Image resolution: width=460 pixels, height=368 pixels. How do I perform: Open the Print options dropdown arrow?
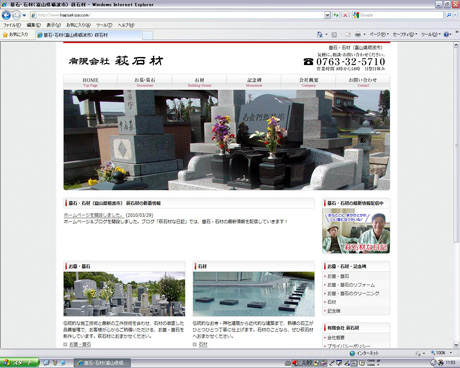364,34
